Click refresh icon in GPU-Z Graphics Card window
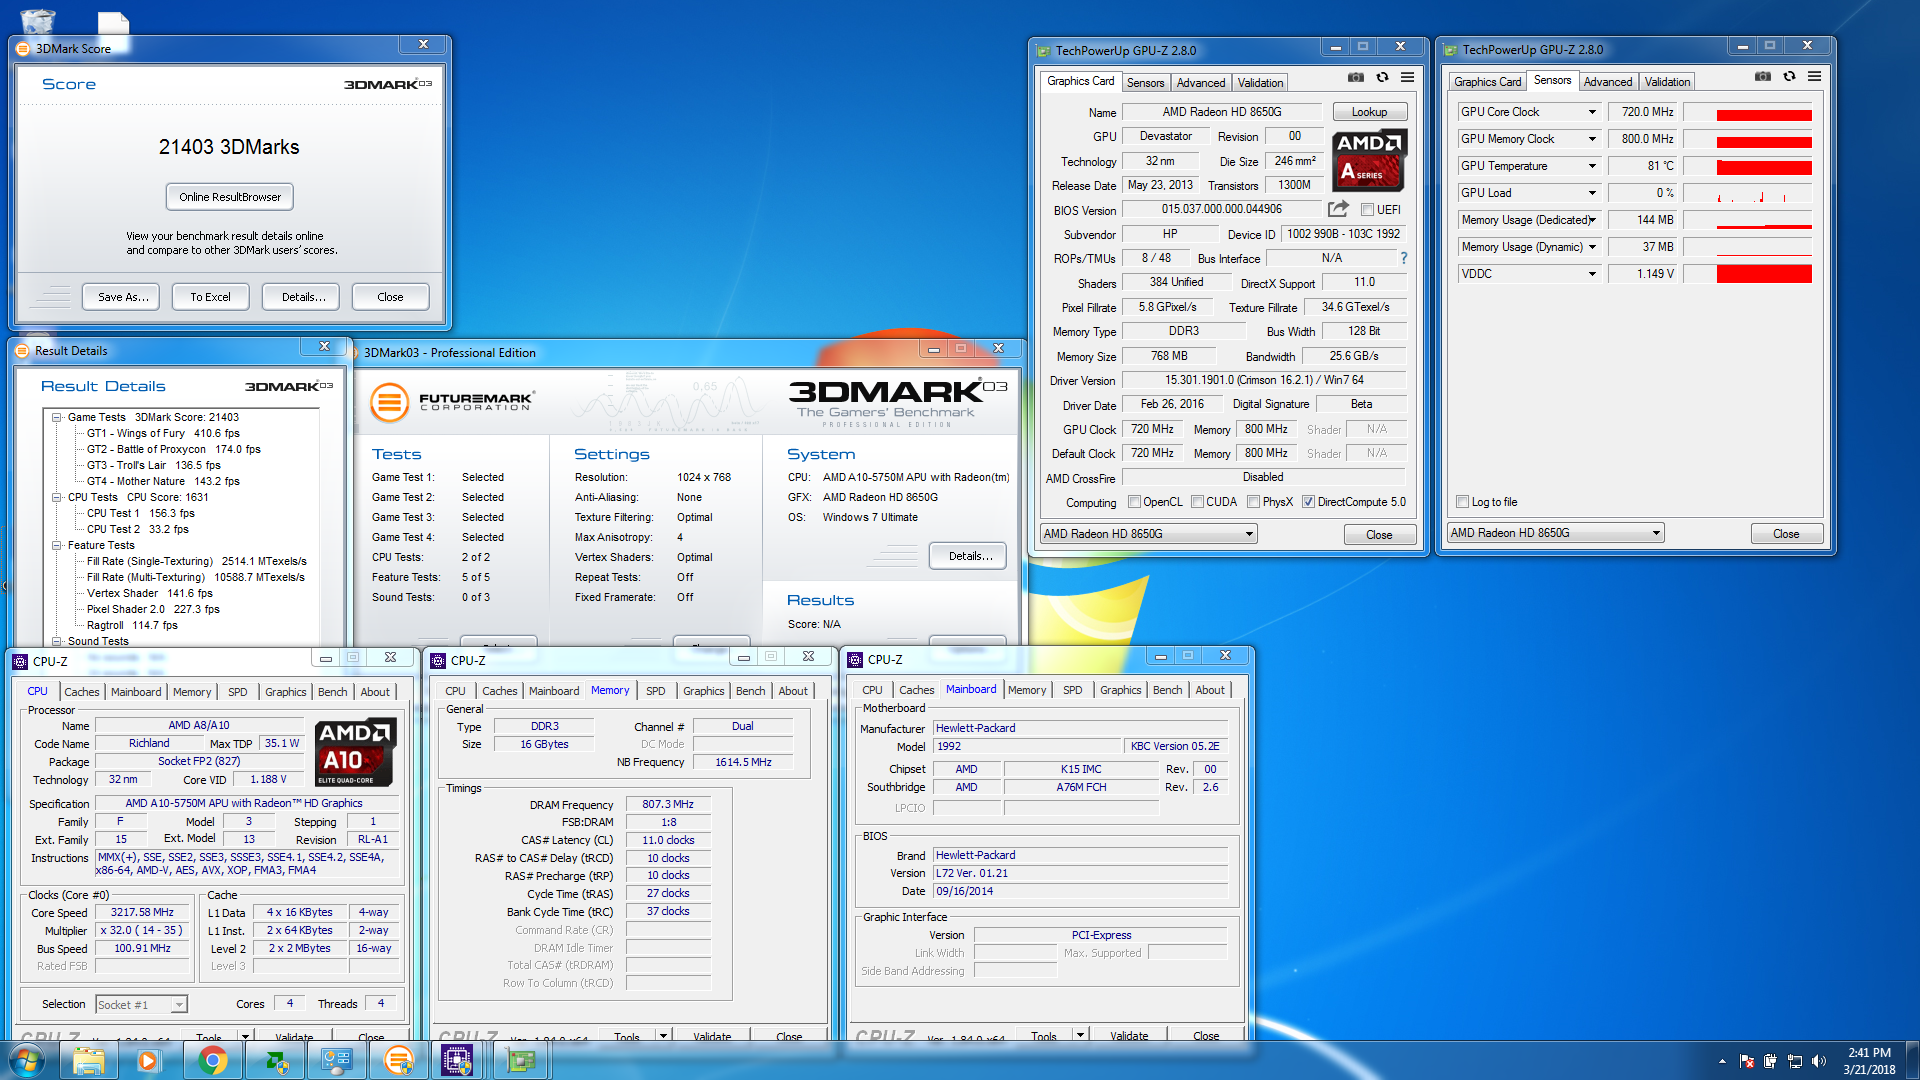The width and height of the screenshot is (1920, 1080). click(x=1382, y=77)
